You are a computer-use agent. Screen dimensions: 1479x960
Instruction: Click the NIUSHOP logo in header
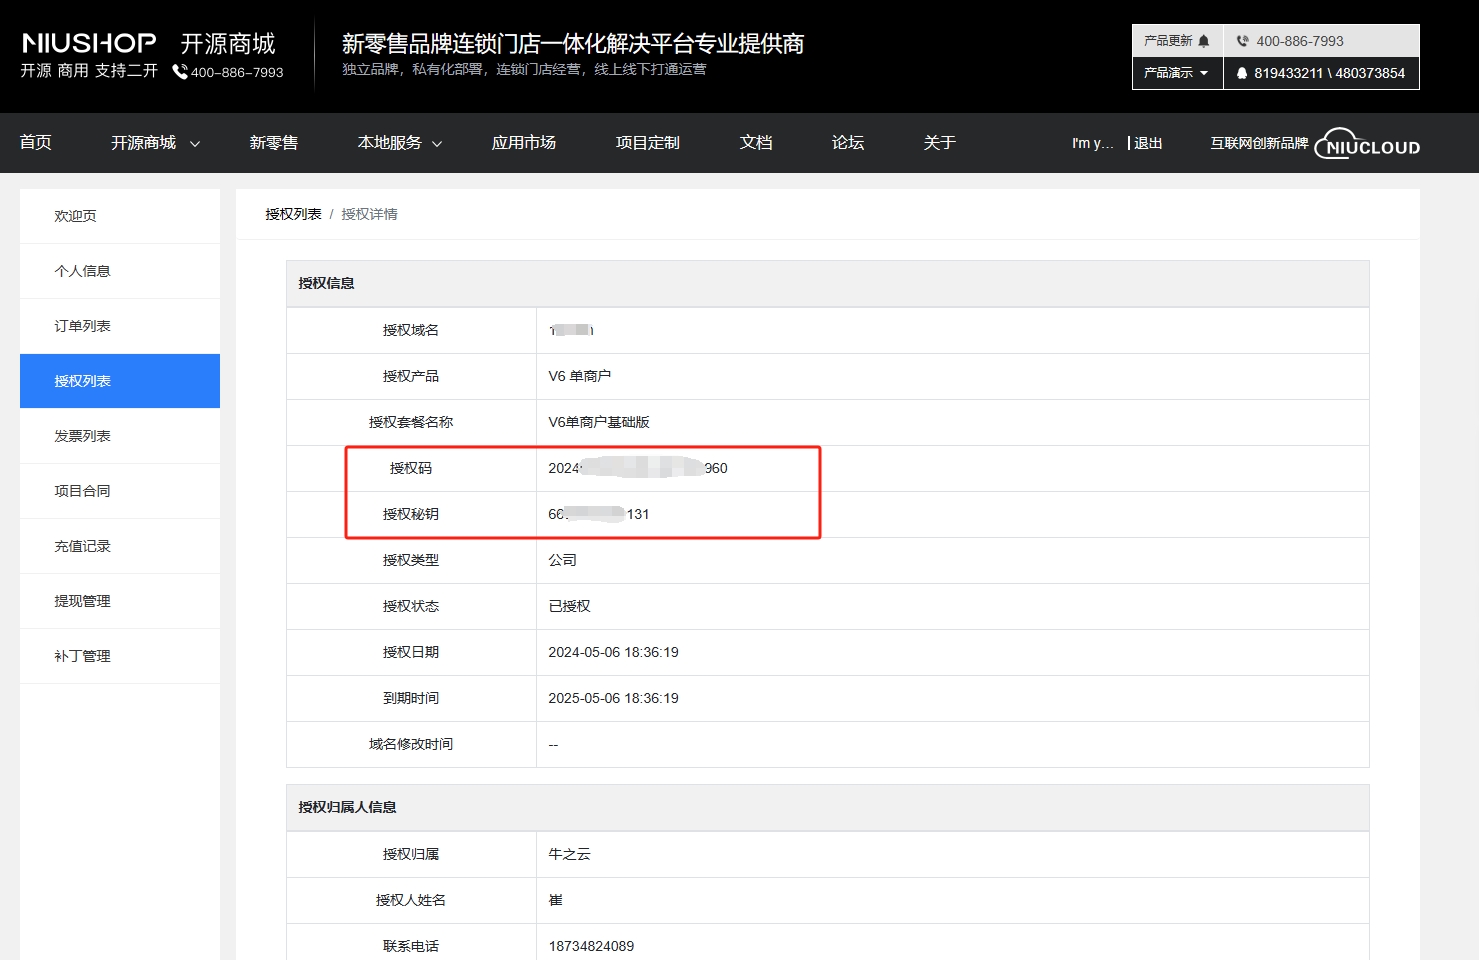click(x=89, y=43)
